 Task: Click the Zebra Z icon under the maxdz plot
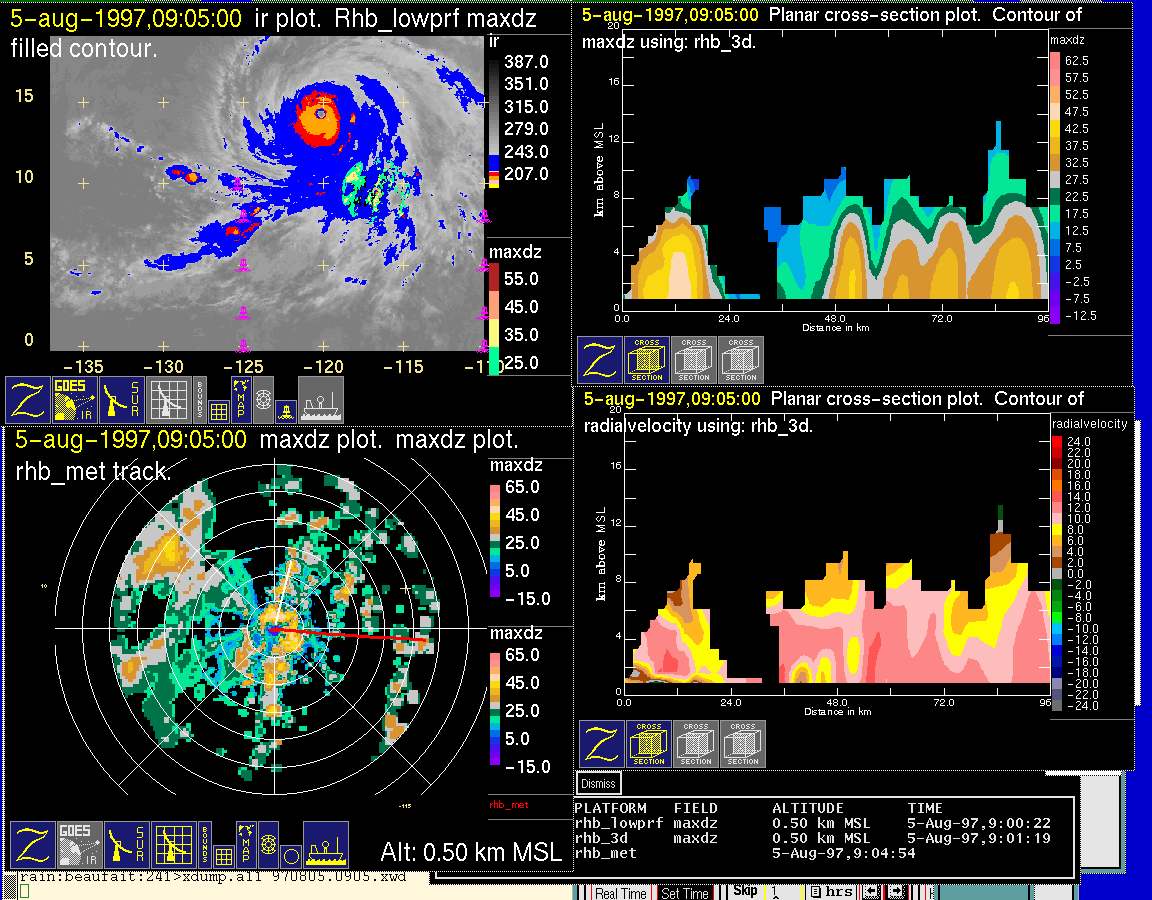pos(32,844)
